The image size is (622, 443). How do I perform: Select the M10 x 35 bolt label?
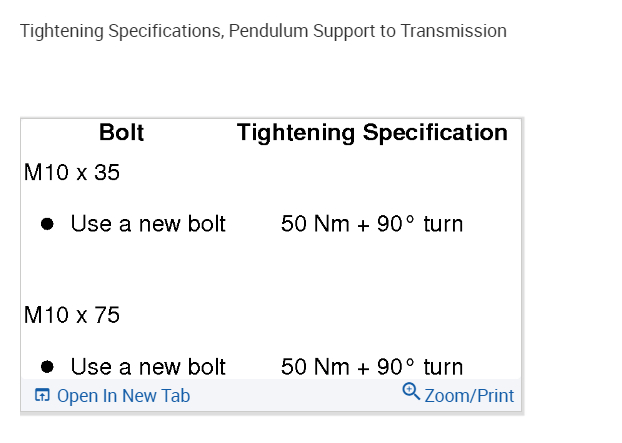point(72,173)
